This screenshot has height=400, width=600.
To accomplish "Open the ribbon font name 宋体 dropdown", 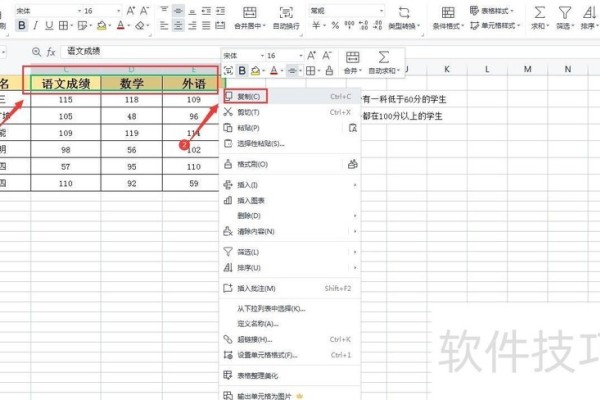I will 79,11.
